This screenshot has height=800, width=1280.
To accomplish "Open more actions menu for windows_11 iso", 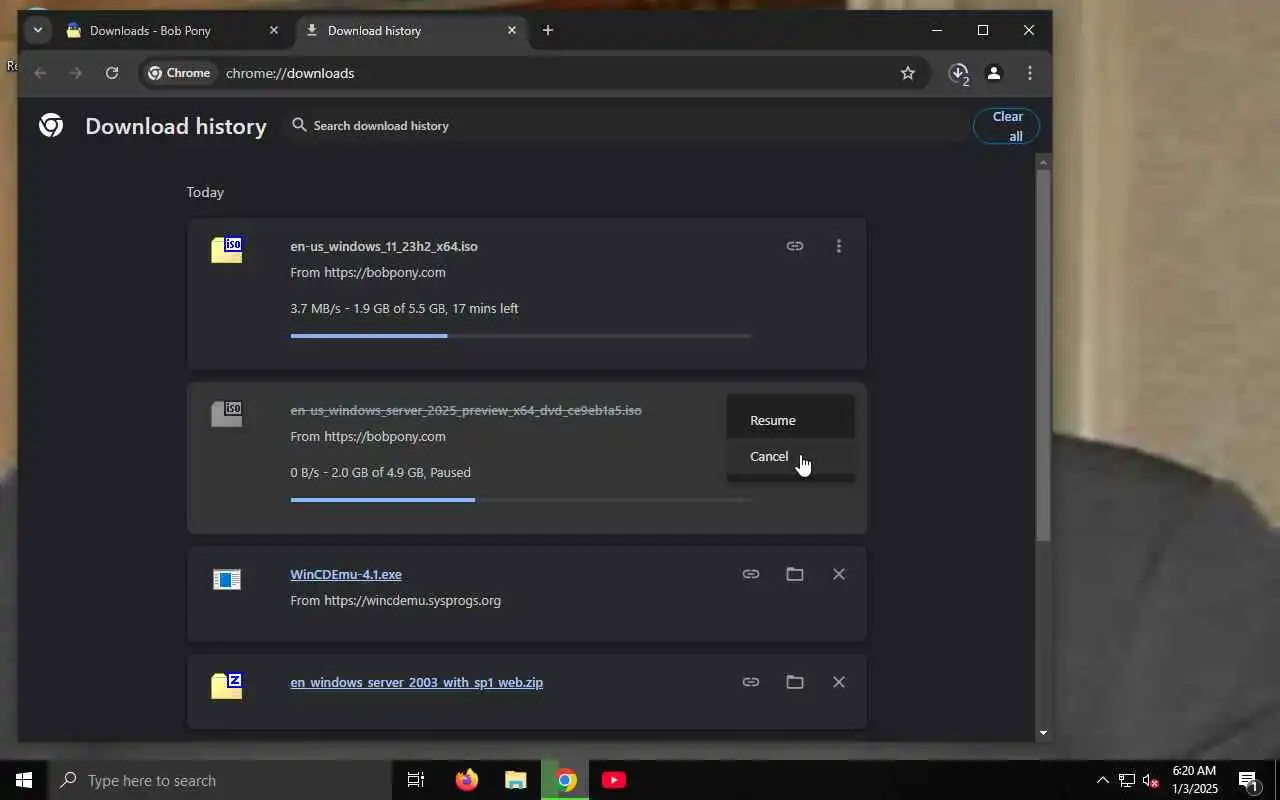I will (839, 246).
